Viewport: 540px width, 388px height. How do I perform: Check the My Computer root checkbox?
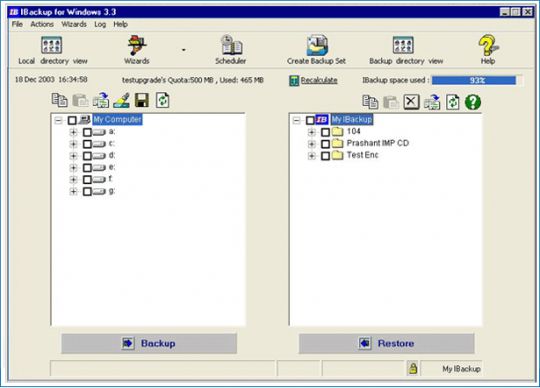coord(72,120)
